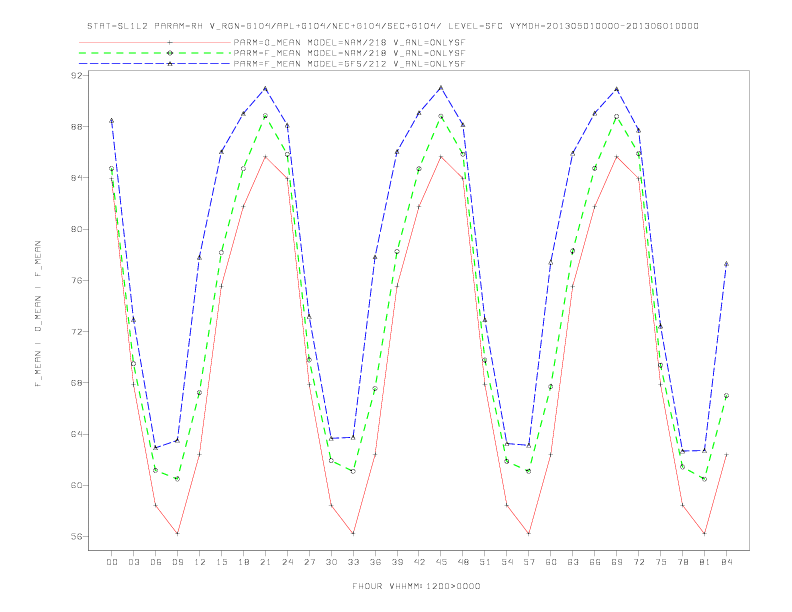Click the x-axis tick label 27
792x612 pixels.
click(309, 562)
